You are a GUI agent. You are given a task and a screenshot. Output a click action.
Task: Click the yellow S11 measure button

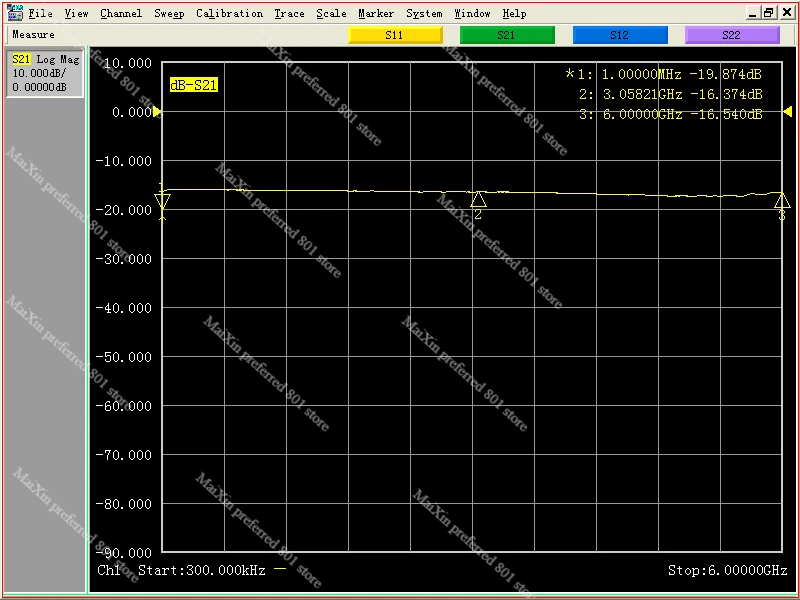[x=395, y=35]
